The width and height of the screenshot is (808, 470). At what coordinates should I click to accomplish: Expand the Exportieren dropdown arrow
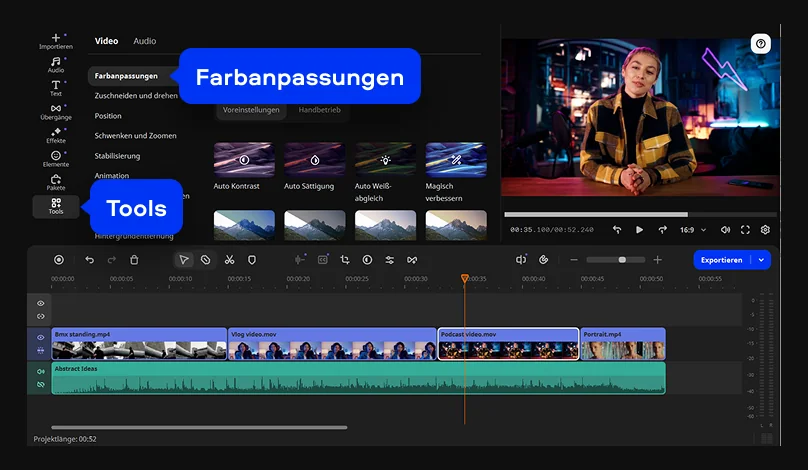762,260
